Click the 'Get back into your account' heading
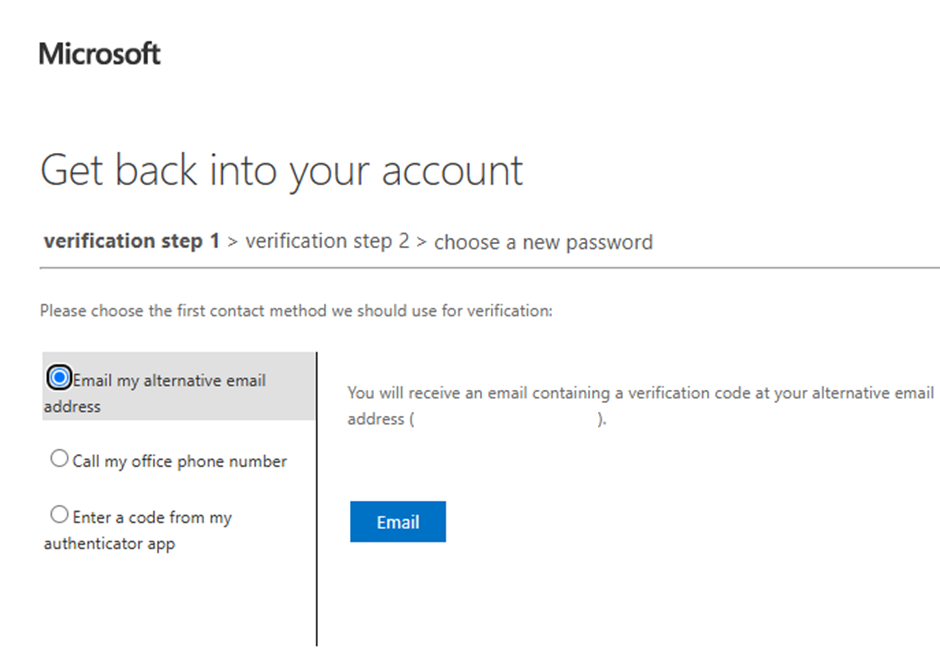This screenshot has height=649, width=940. 282,171
